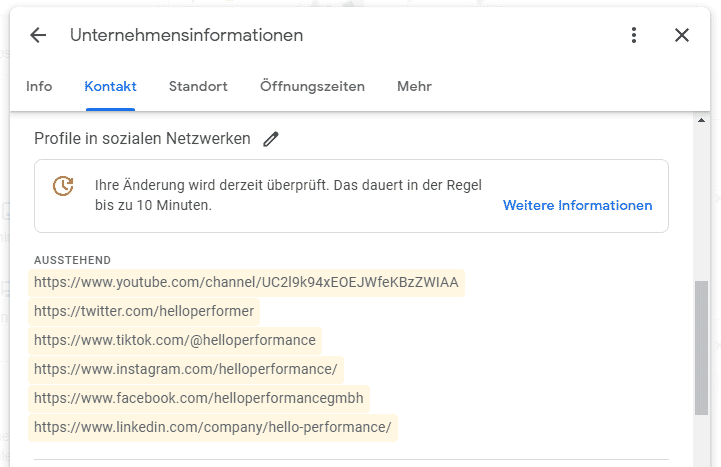Viewport: 721px width, 467px height.
Task: Click the pending Instagram profile URL
Action: [x=186, y=369]
